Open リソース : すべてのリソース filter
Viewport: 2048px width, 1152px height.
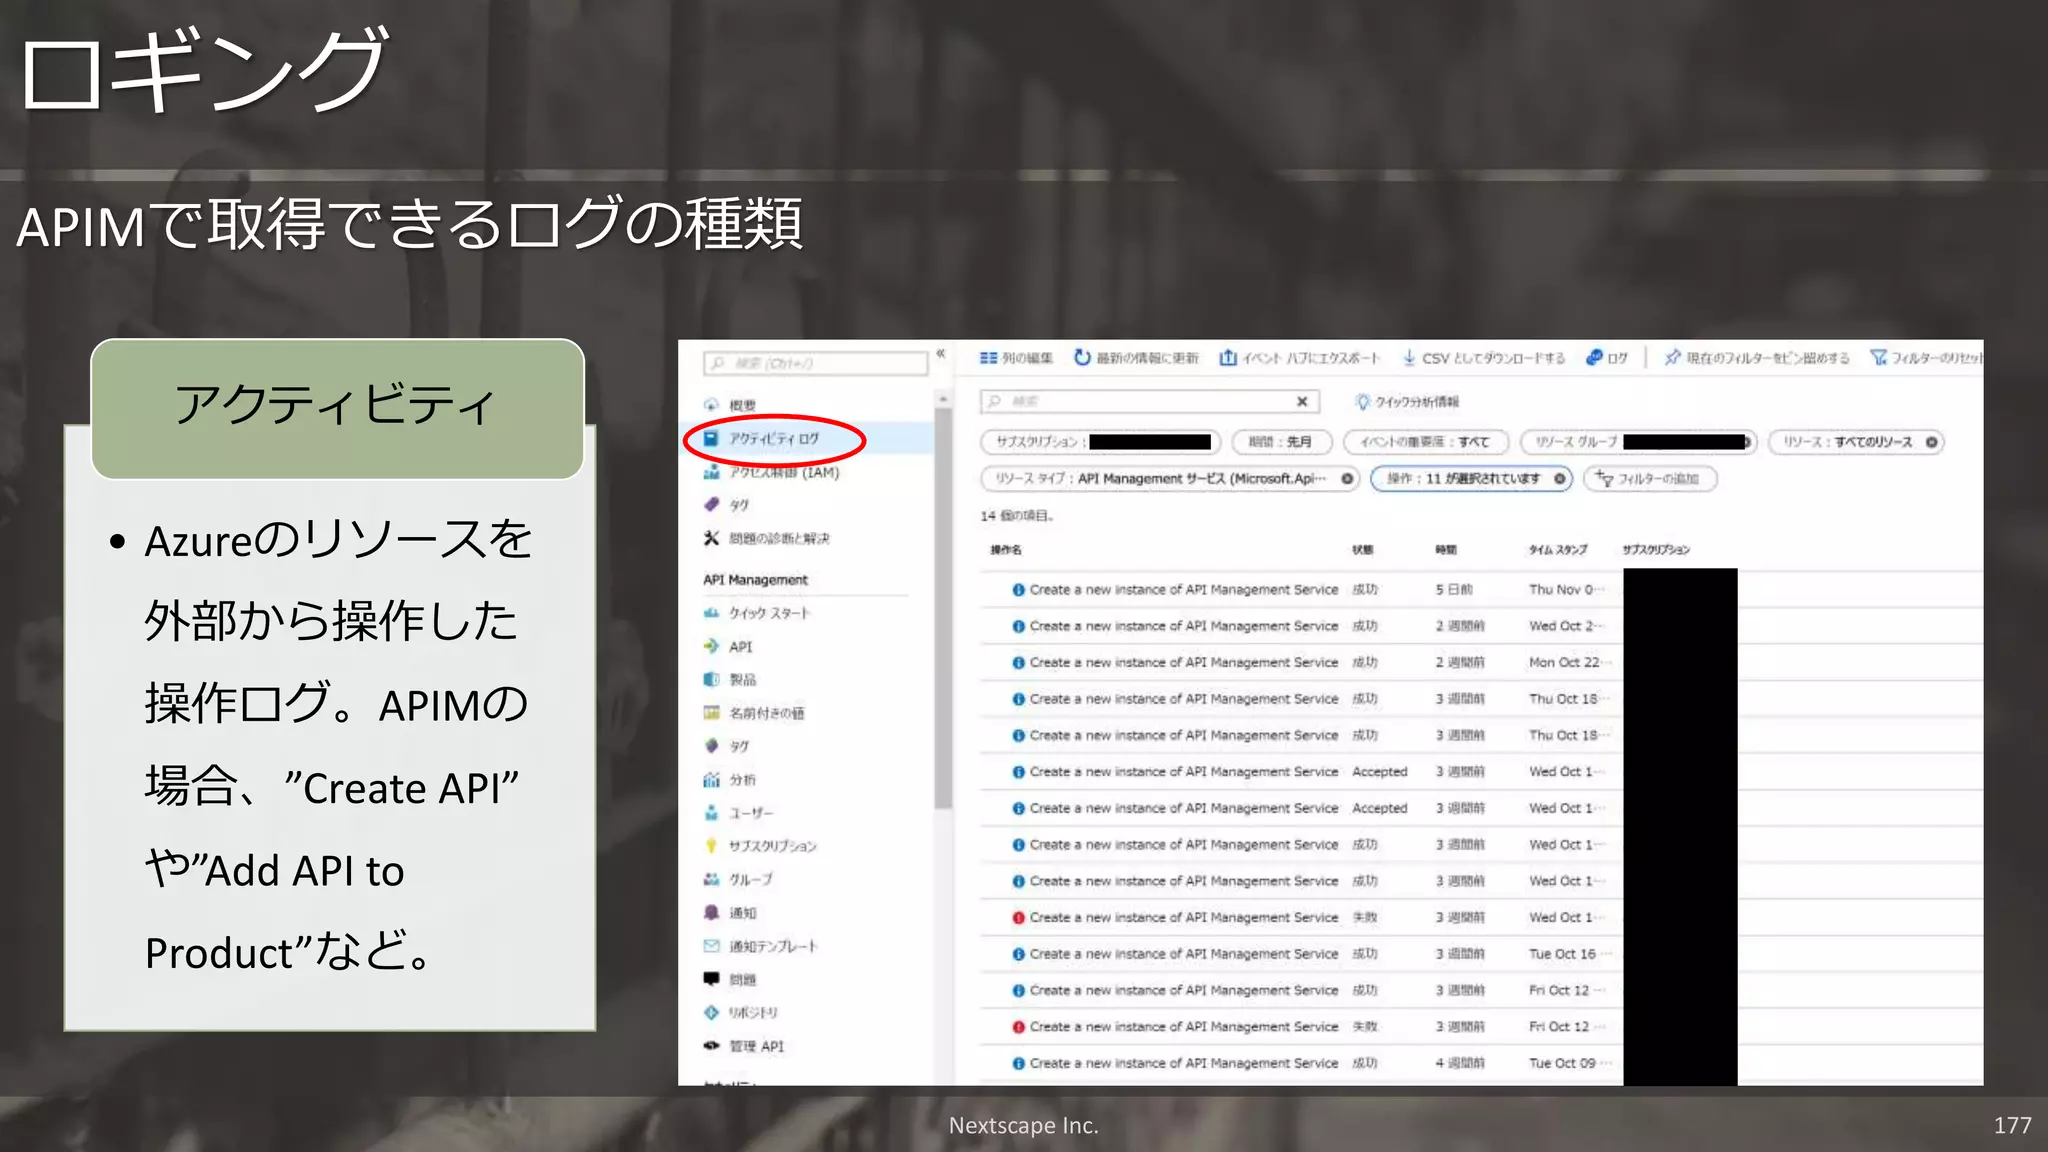(x=1856, y=442)
